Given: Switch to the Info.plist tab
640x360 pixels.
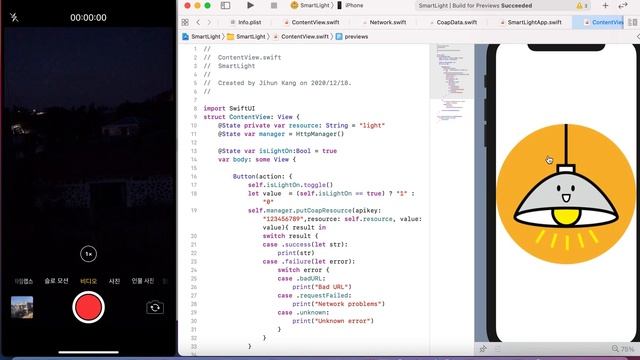Looking at the screenshot, I should tap(246, 22).
